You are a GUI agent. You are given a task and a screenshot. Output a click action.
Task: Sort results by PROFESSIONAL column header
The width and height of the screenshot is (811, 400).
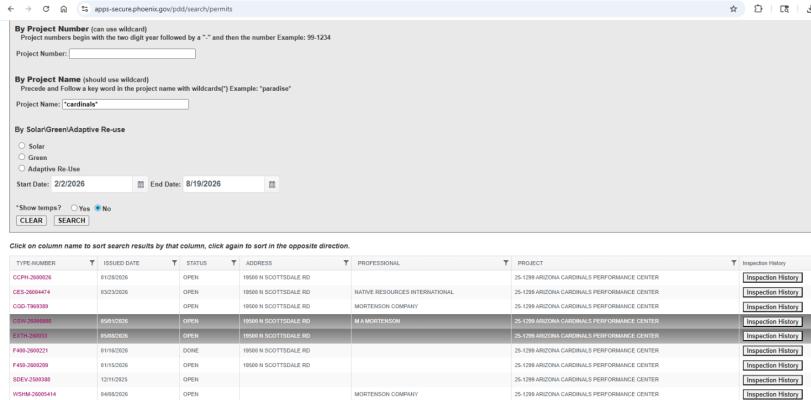(x=379, y=263)
